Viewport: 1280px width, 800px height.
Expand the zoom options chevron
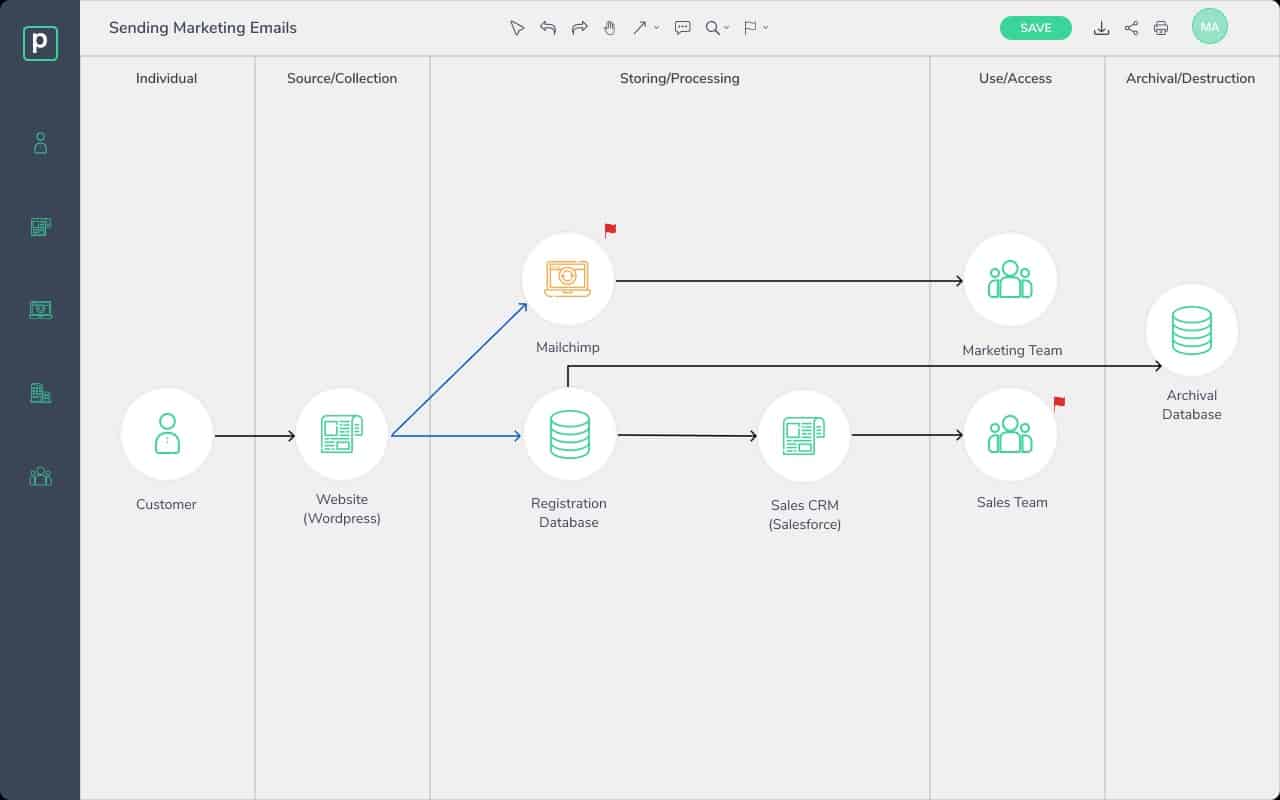(x=727, y=28)
